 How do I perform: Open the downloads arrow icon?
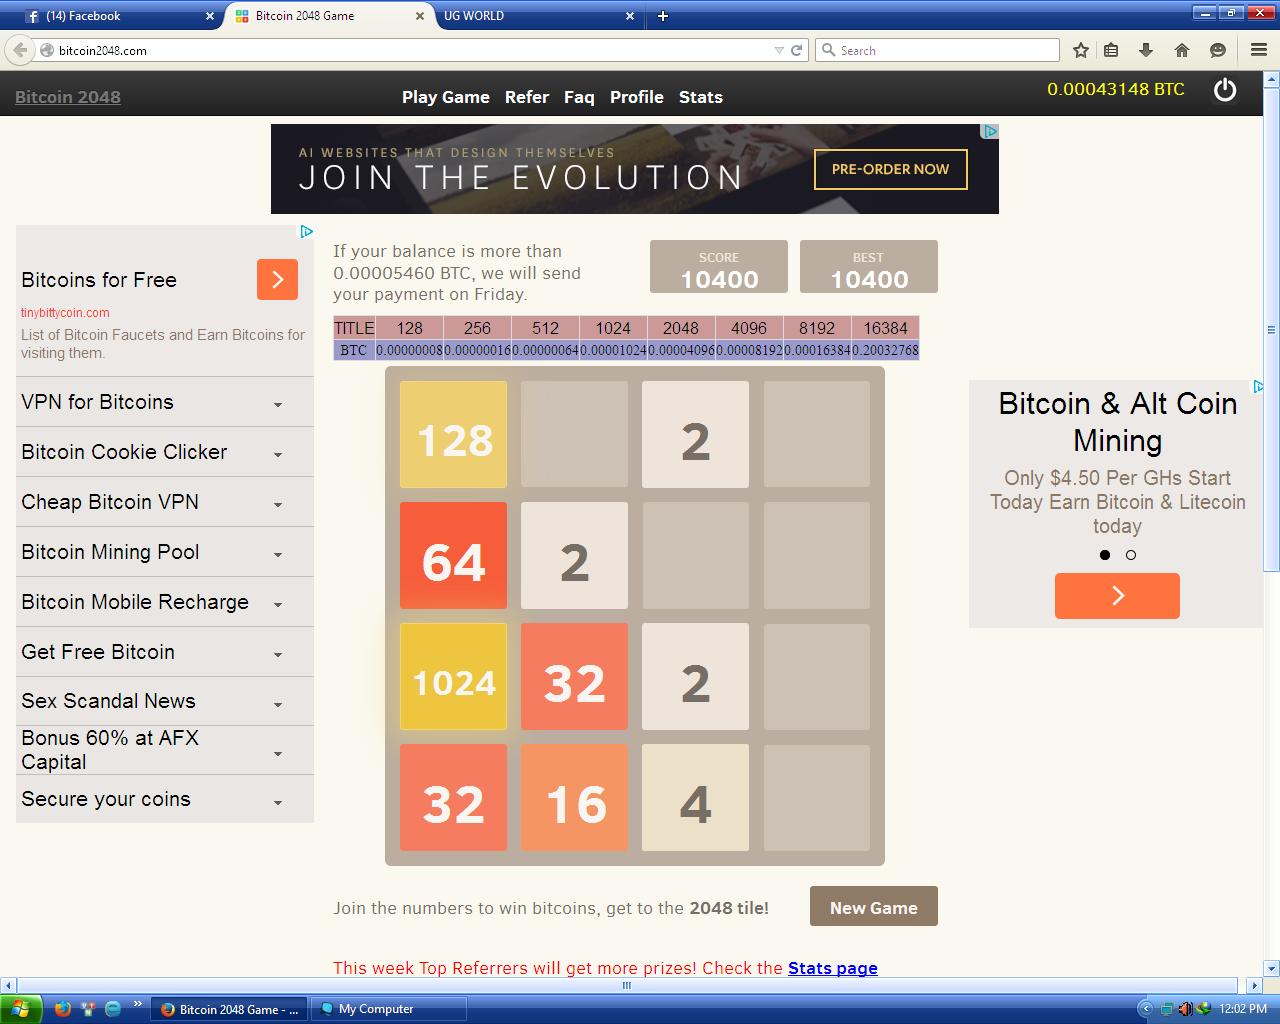(1146, 50)
